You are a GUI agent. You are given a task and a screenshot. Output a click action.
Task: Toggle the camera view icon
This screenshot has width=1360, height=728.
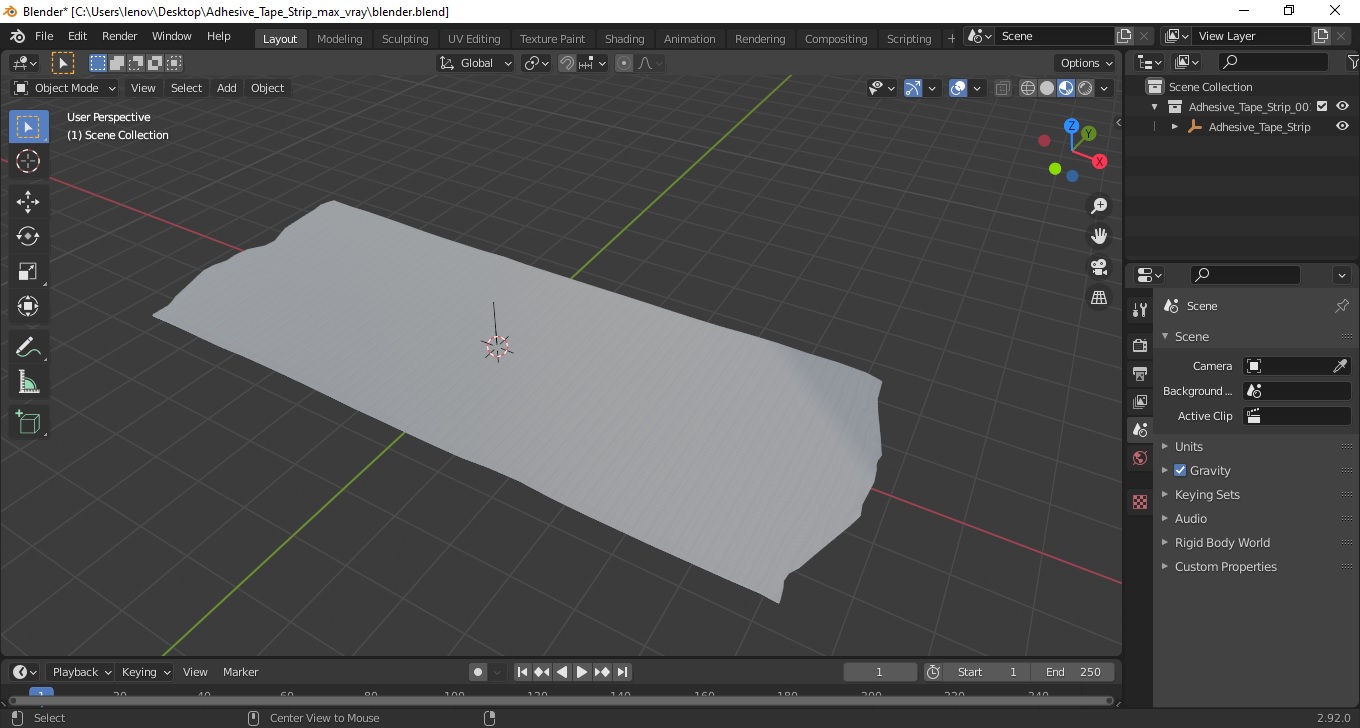1099,267
